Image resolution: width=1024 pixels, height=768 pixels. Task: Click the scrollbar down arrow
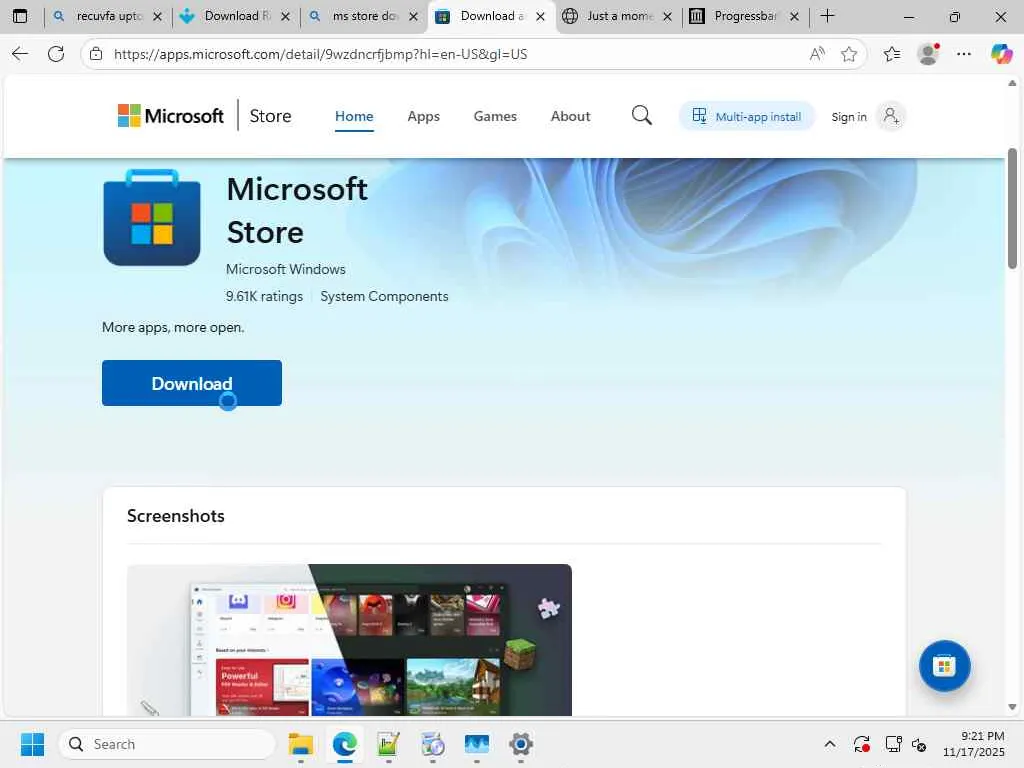coord(1012,707)
